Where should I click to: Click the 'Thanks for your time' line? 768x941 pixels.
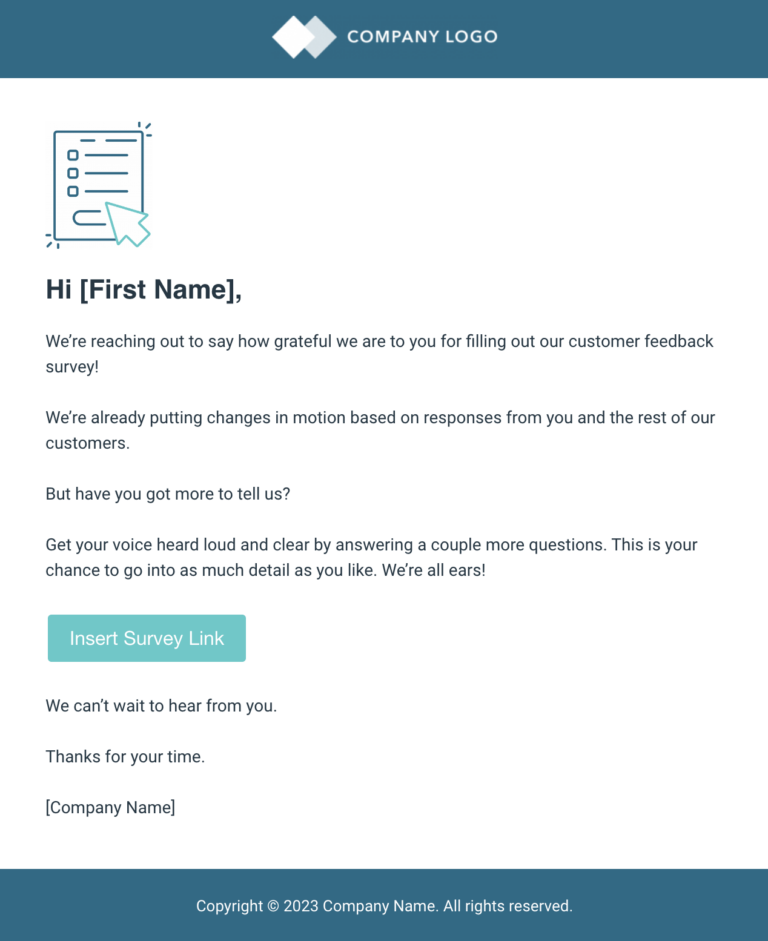[x=125, y=757]
